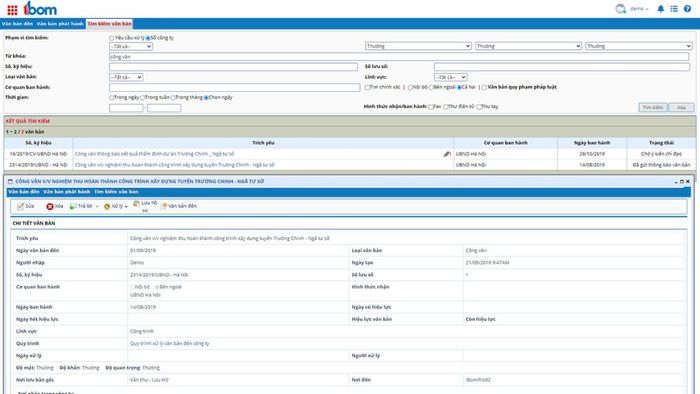Image resolution: width=700 pixels, height=394 pixels.
Task: Click the Trả lời reply icon
Action: 73,206
